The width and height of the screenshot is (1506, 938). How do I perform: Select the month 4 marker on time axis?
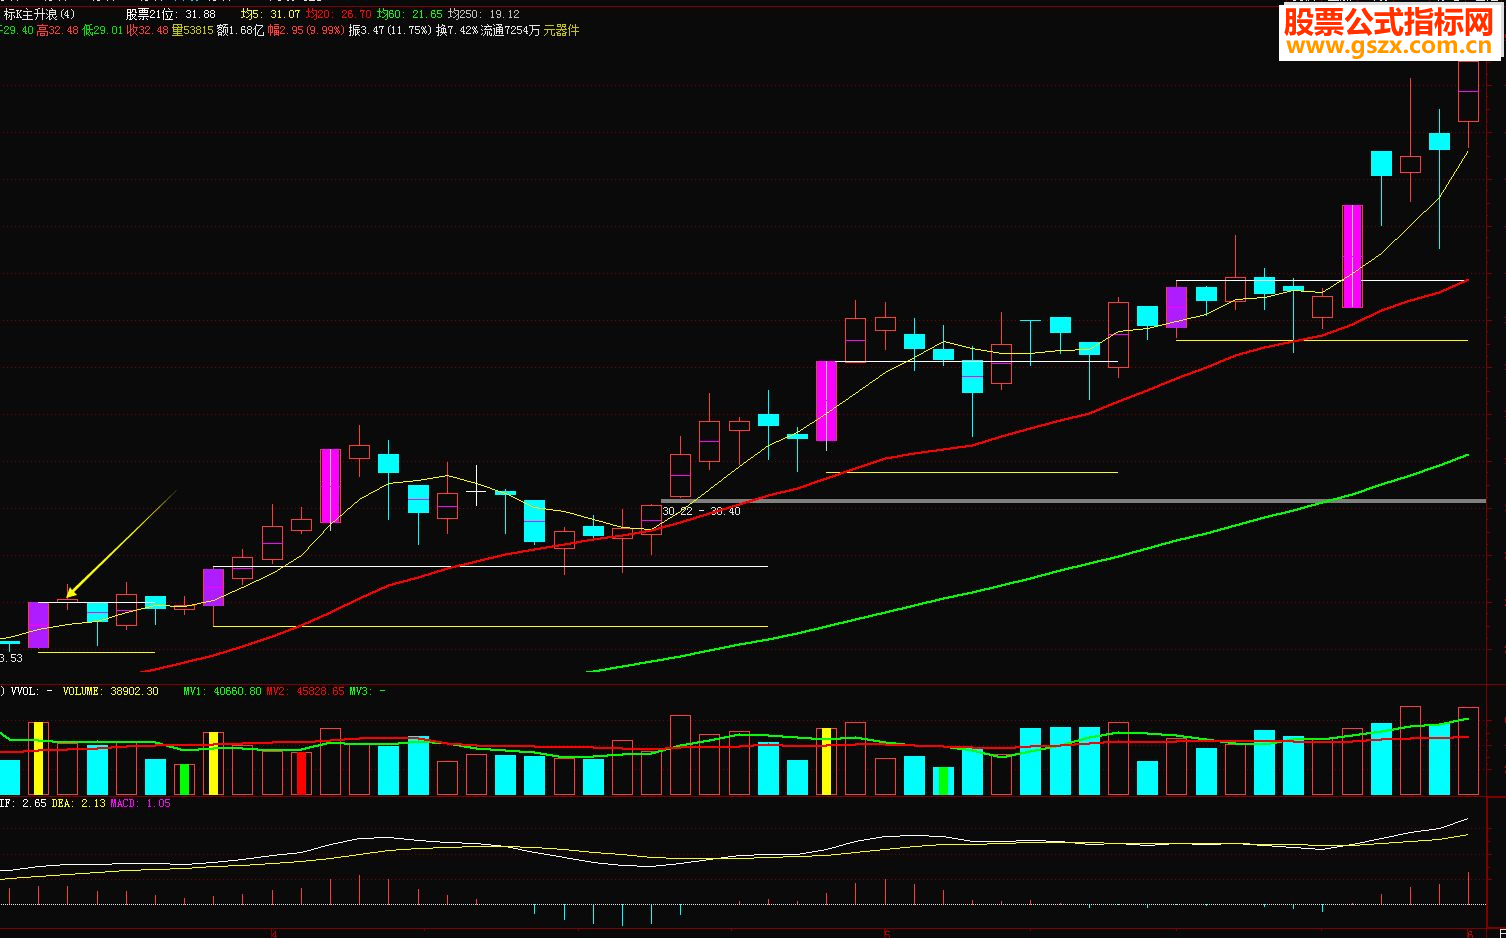[273, 932]
